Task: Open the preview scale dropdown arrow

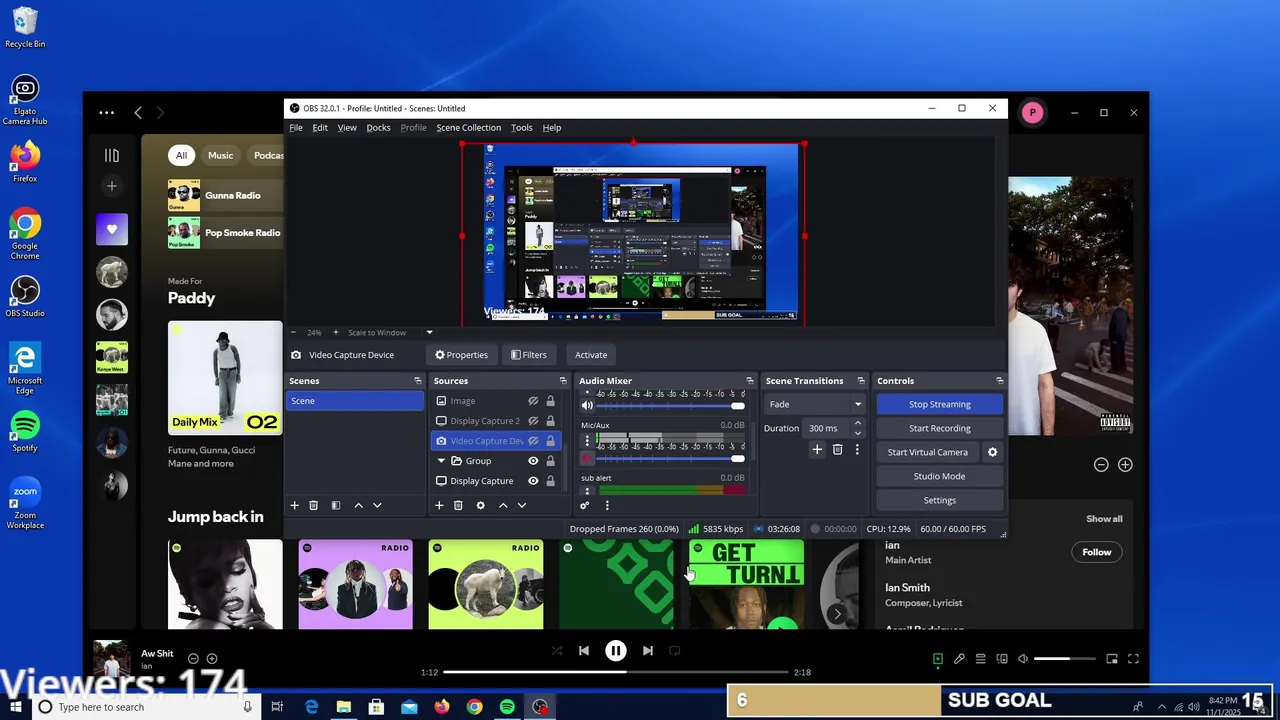Action: [x=430, y=332]
